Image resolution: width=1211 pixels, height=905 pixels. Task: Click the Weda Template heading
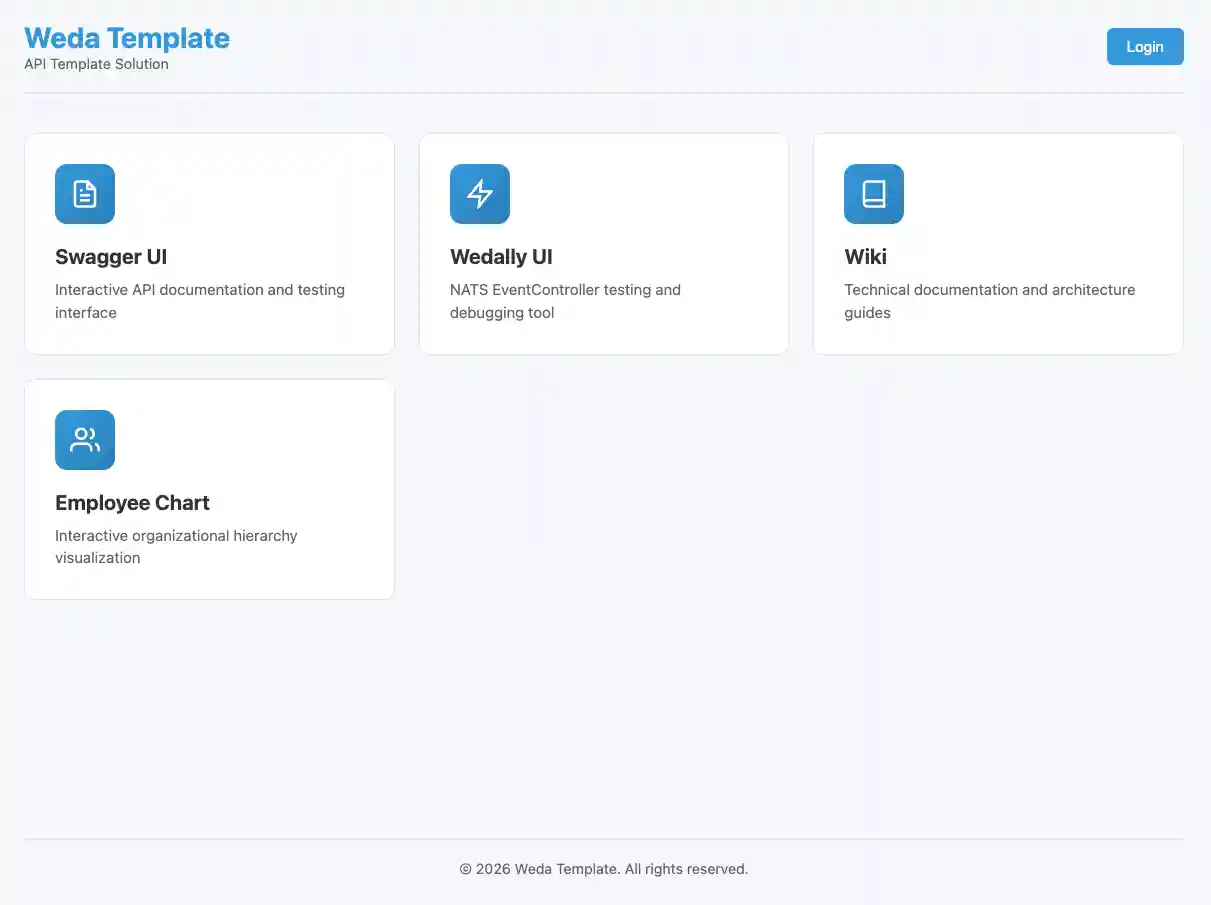[x=127, y=38]
